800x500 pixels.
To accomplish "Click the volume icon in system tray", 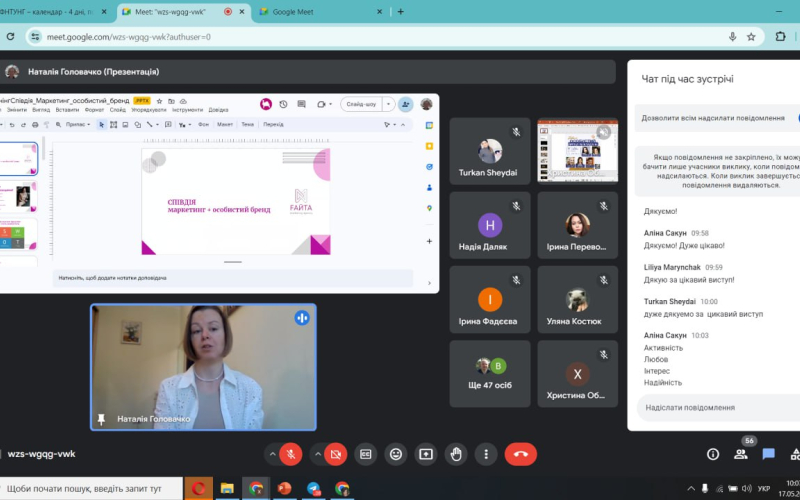I will click(x=747, y=489).
